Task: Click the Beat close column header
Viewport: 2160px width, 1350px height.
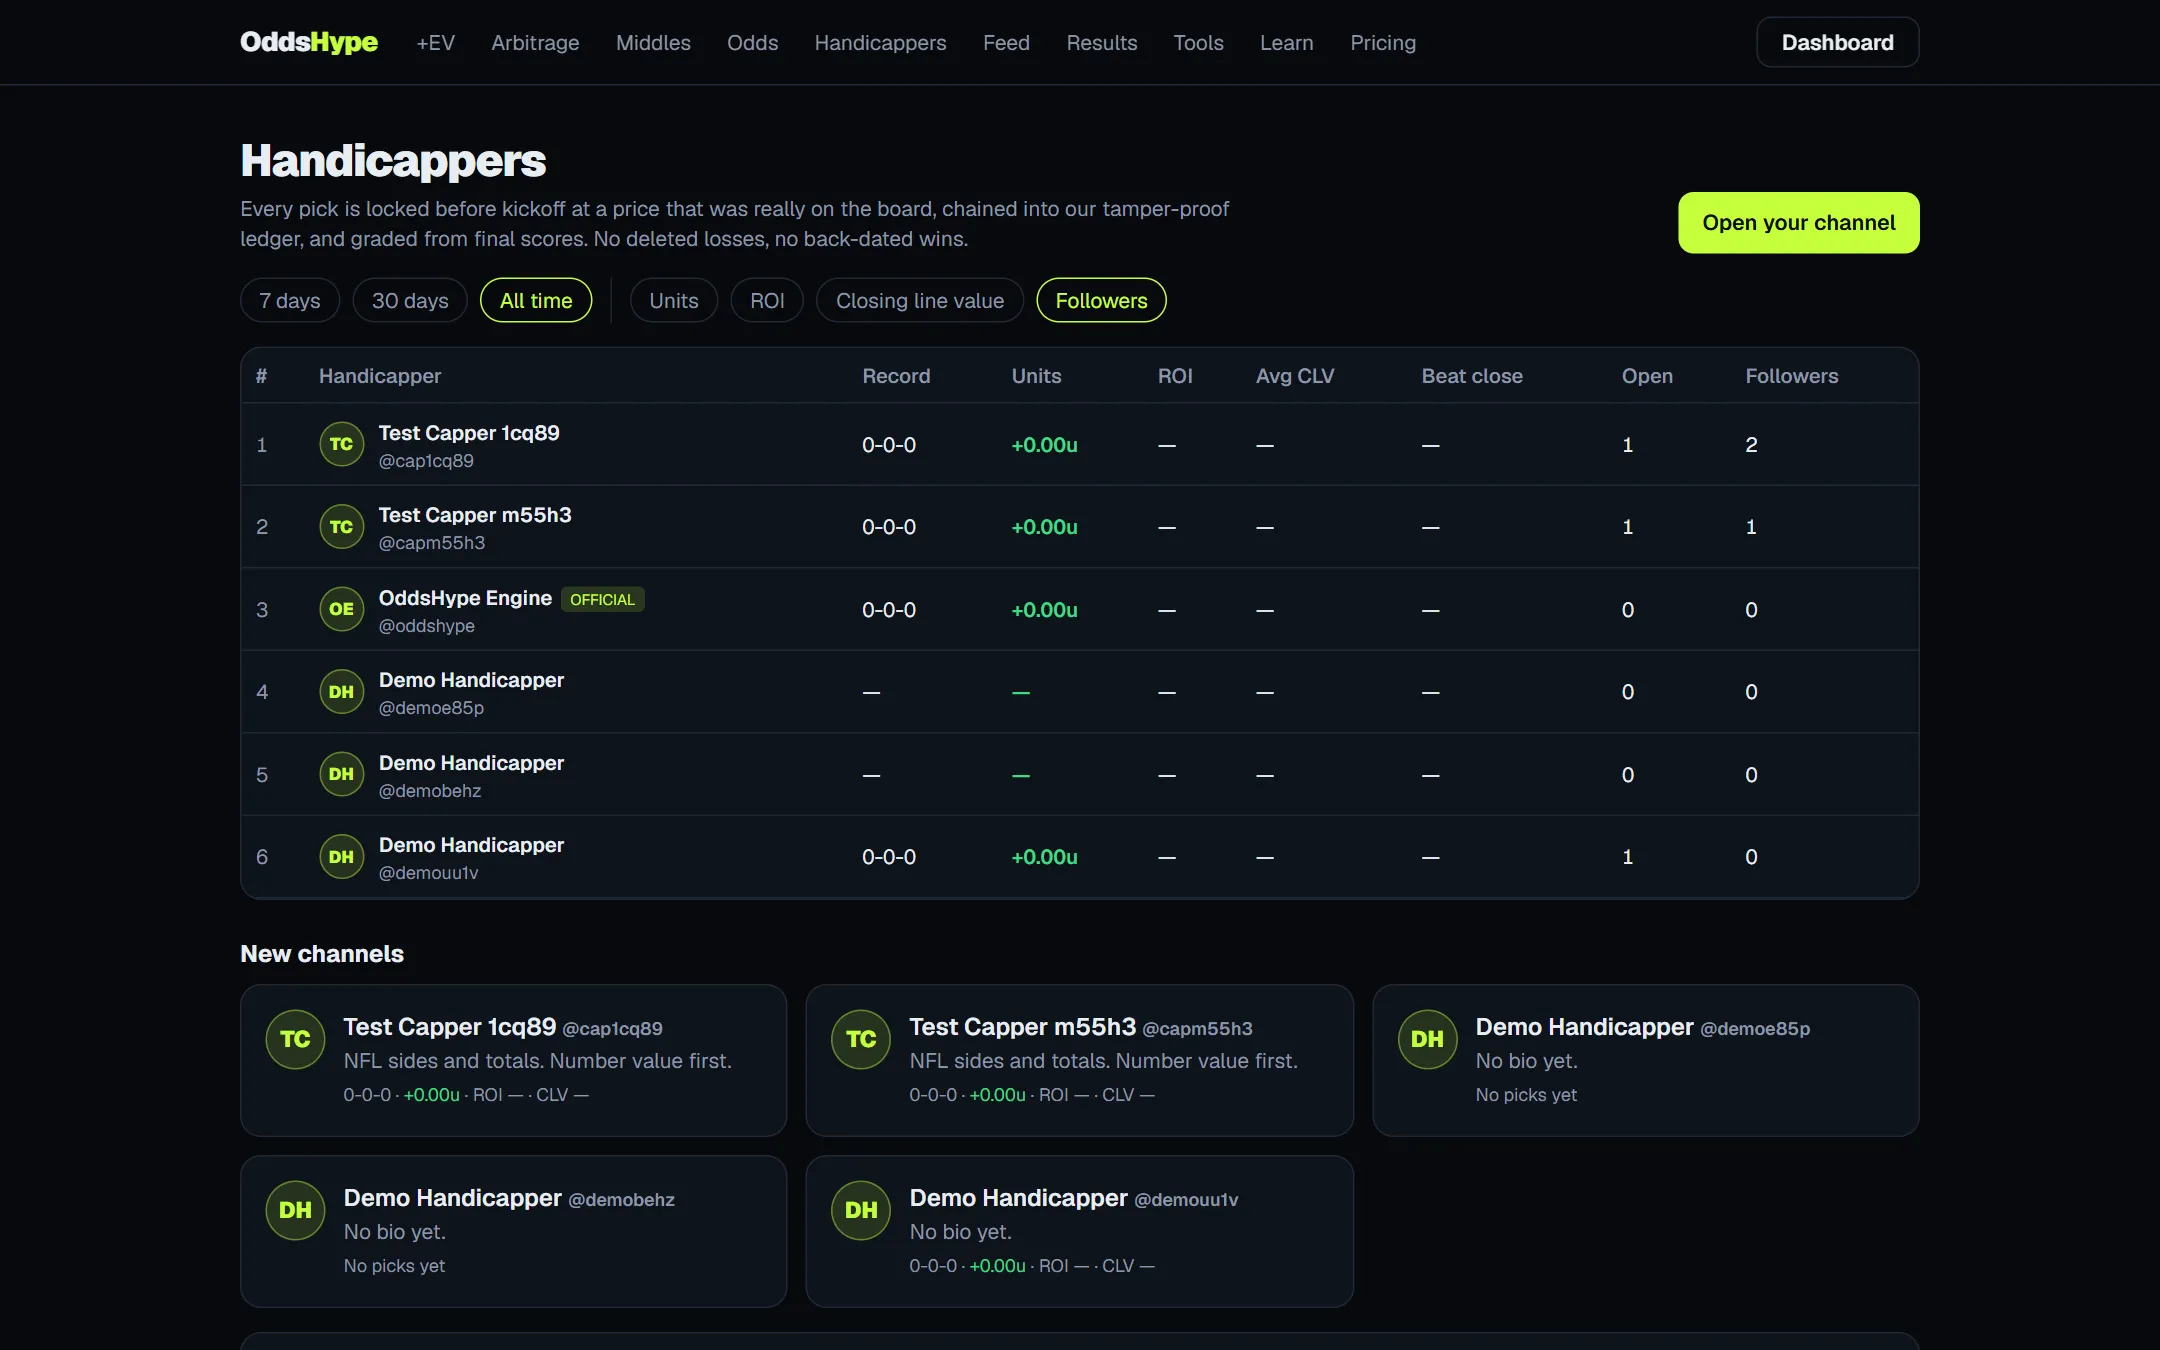Action: coord(1472,376)
